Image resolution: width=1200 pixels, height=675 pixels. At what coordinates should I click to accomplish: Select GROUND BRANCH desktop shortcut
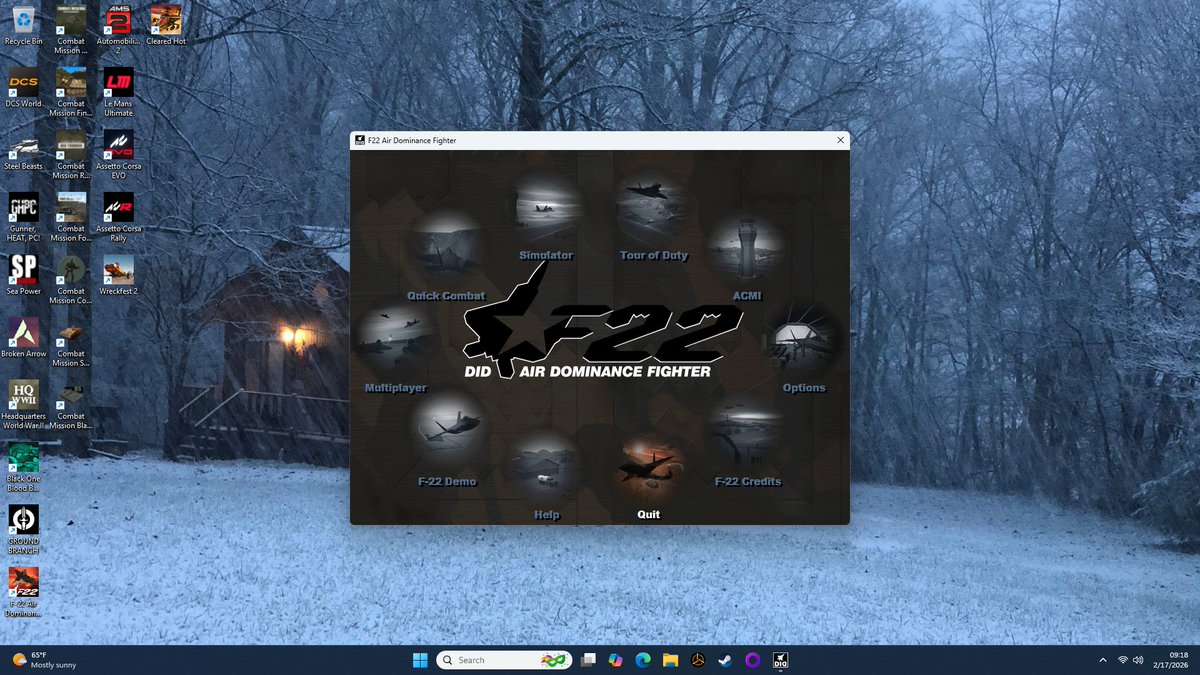coord(23,530)
